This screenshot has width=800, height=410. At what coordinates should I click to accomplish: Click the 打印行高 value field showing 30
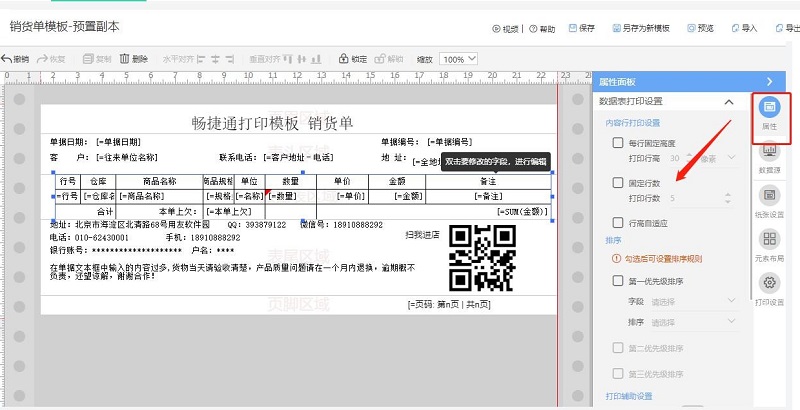click(x=676, y=158)
